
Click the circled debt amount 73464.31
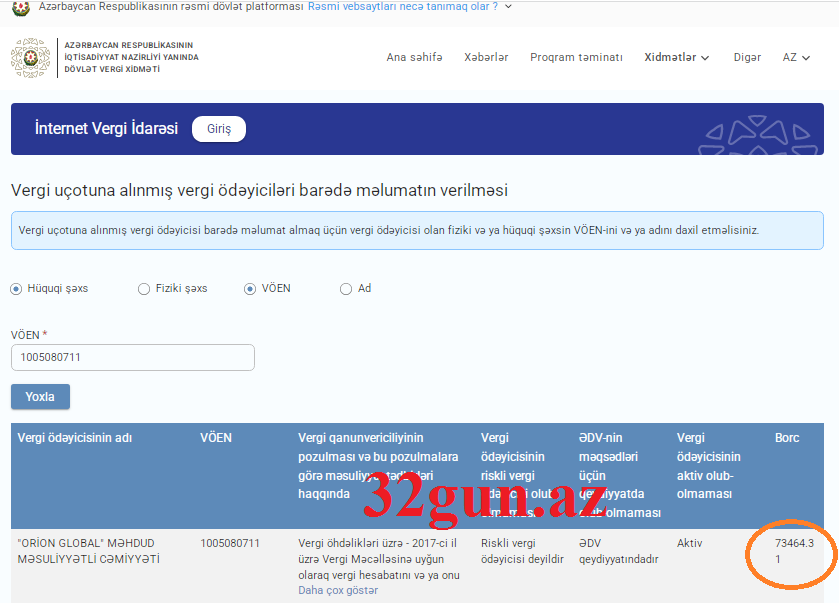[x=789, y=550]
